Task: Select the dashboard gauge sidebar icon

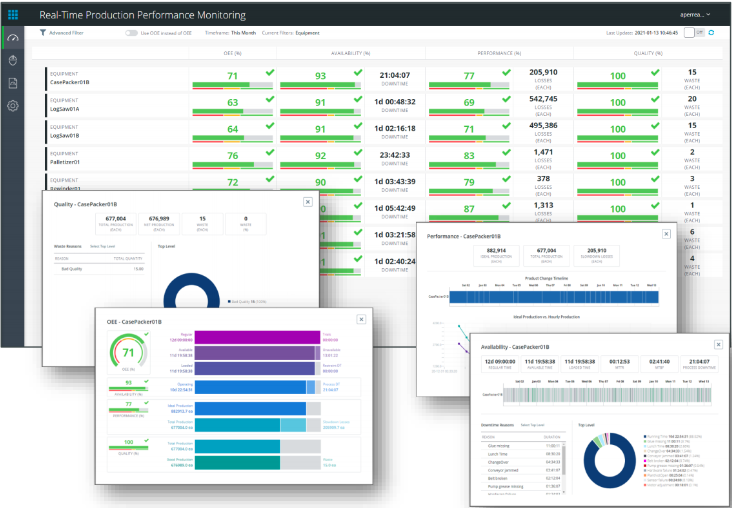Action: click(x=13, y=39)
